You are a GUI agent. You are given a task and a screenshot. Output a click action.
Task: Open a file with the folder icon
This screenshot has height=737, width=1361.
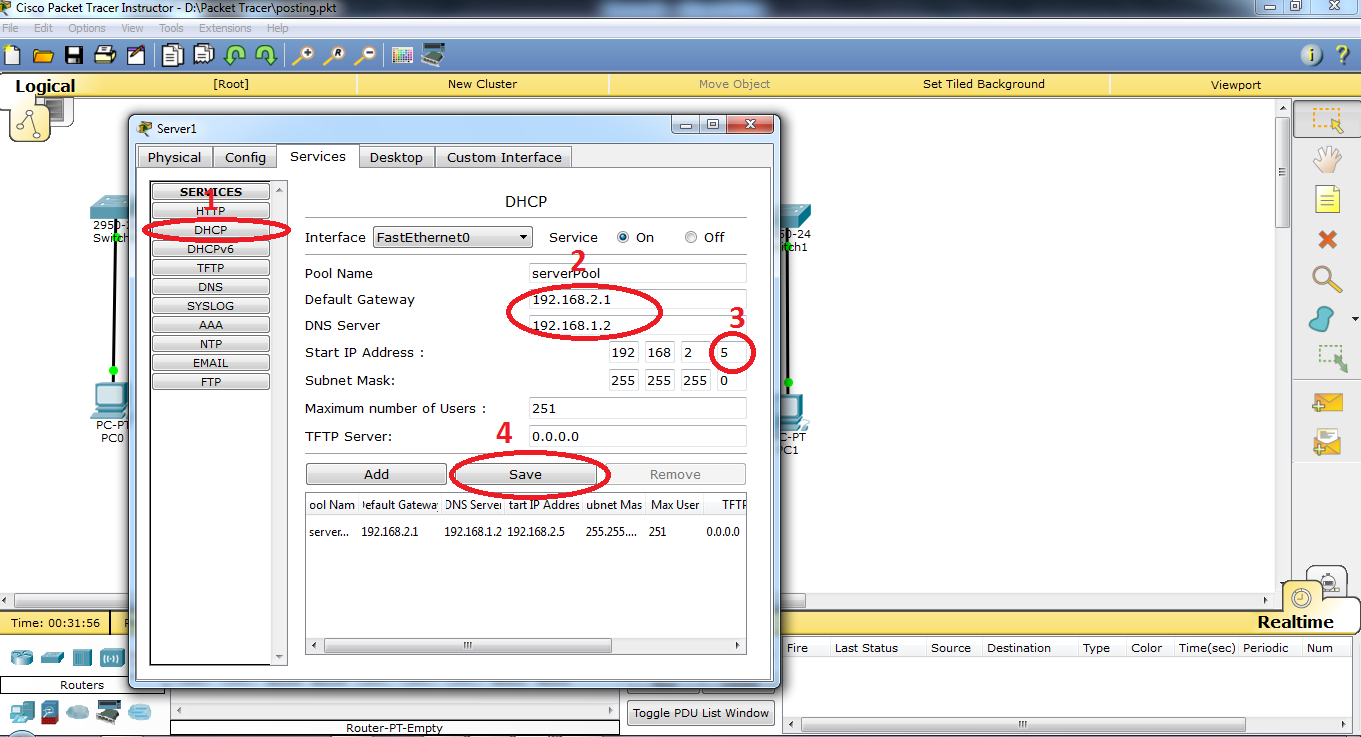[x=43, y=55]
